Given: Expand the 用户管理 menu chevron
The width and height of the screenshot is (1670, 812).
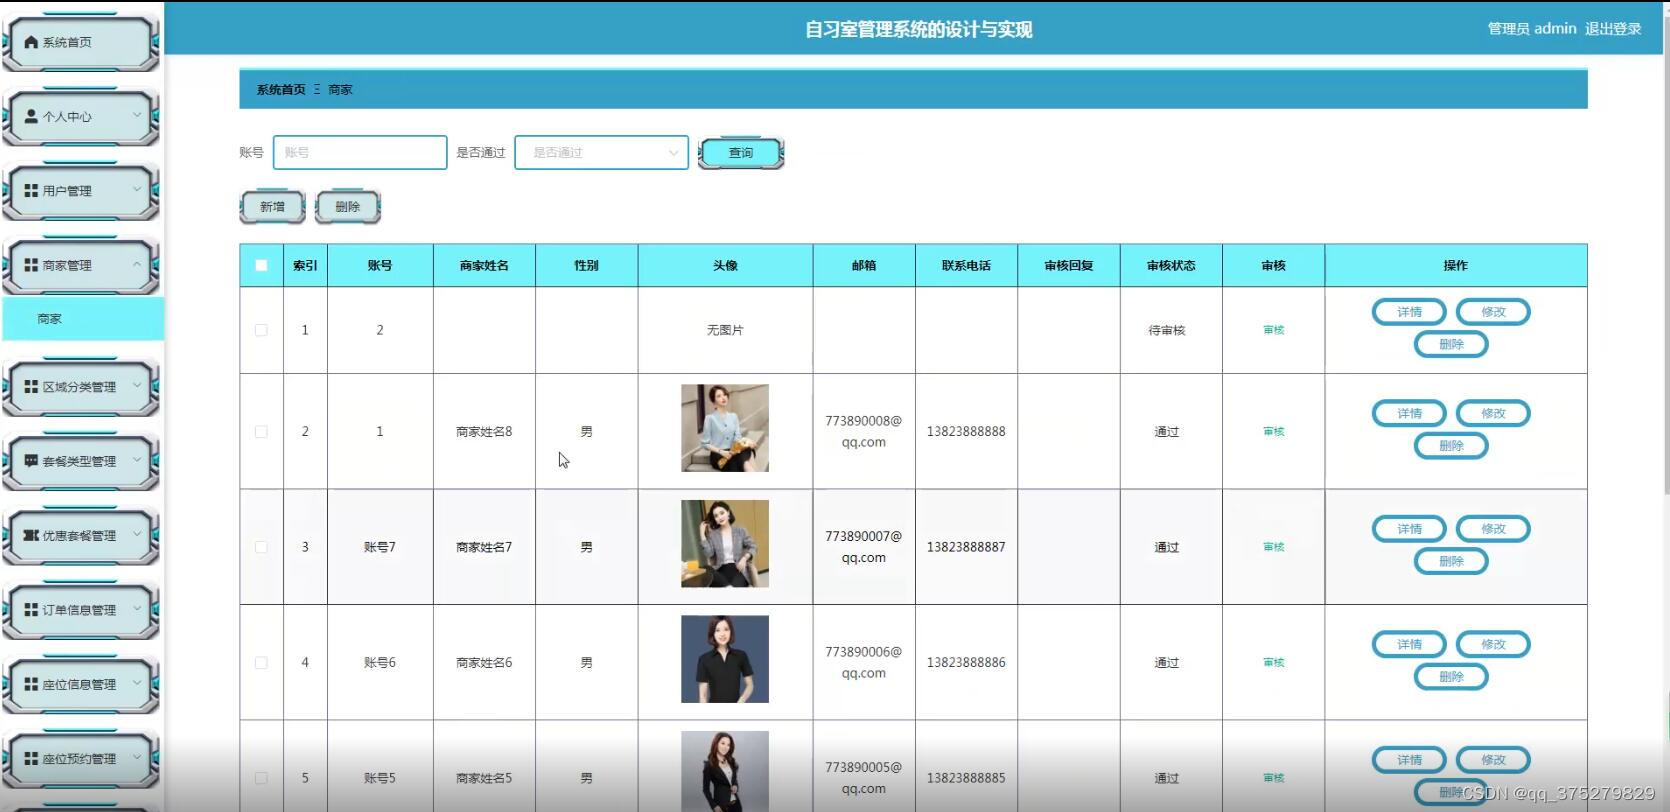Looking at the screenshot, I should (137, 189).
